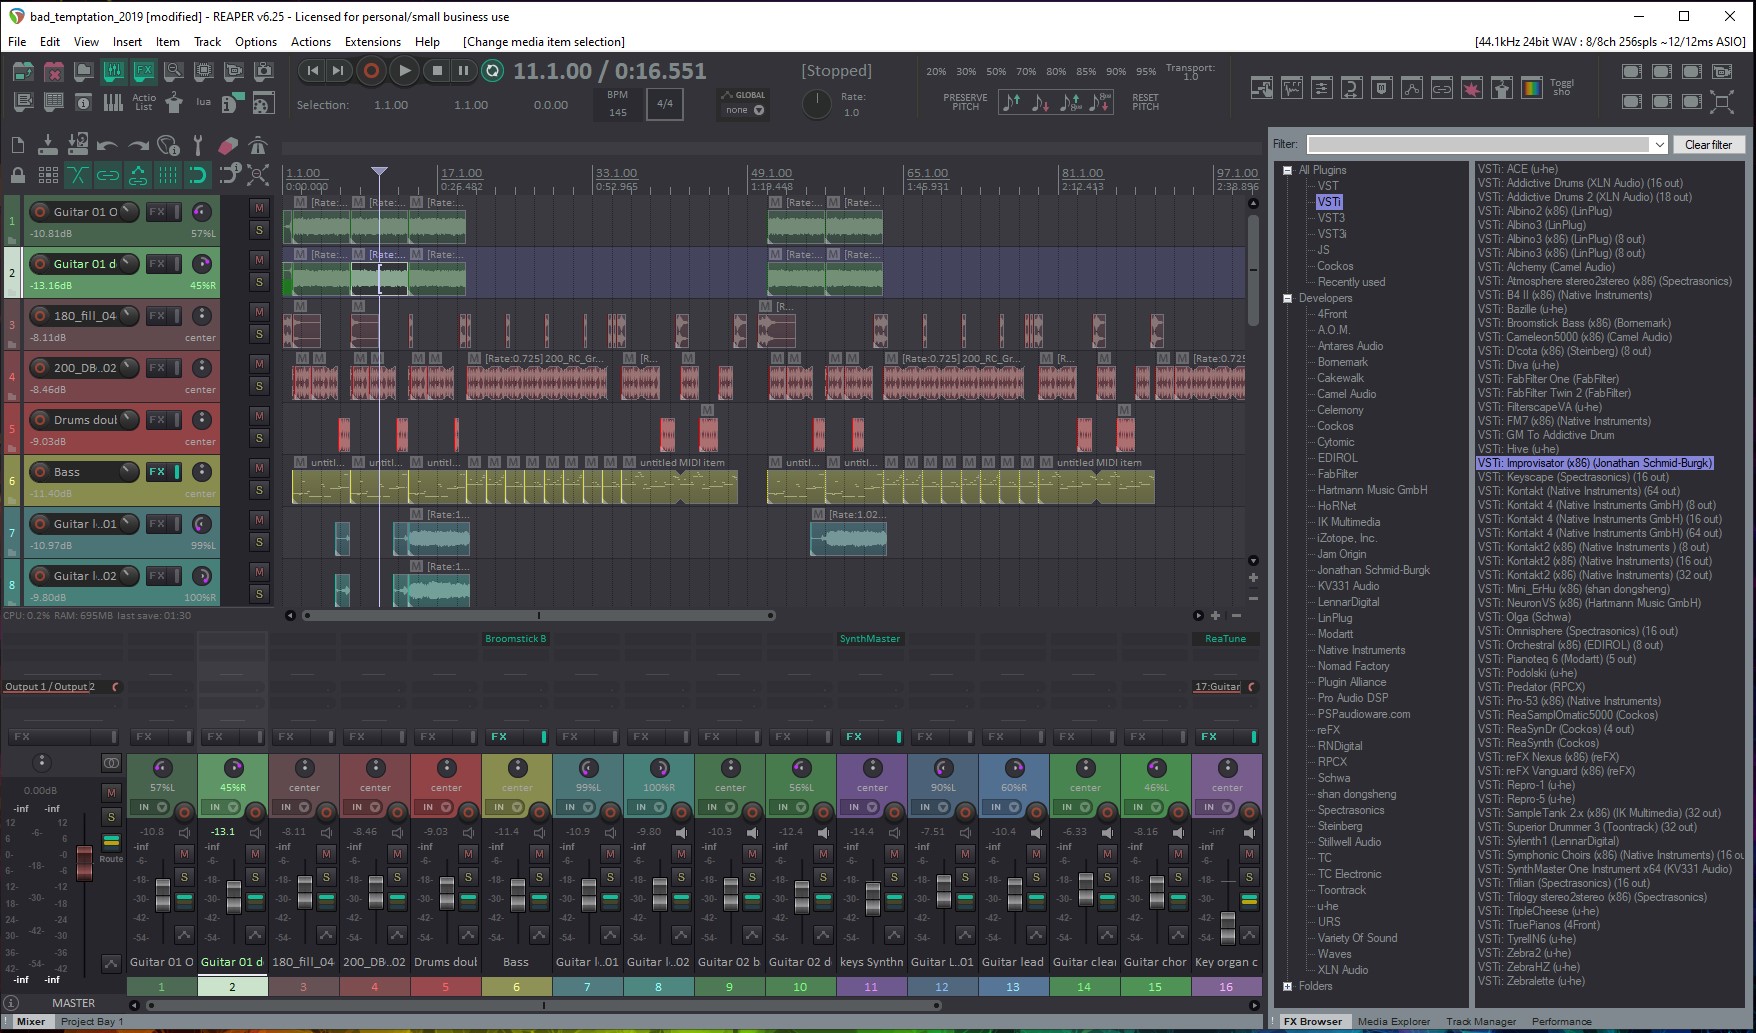Expand the Folders tree node
Image resolution: width=1756 pixels, height=1033 pixels.
[x=1288, y=986]
